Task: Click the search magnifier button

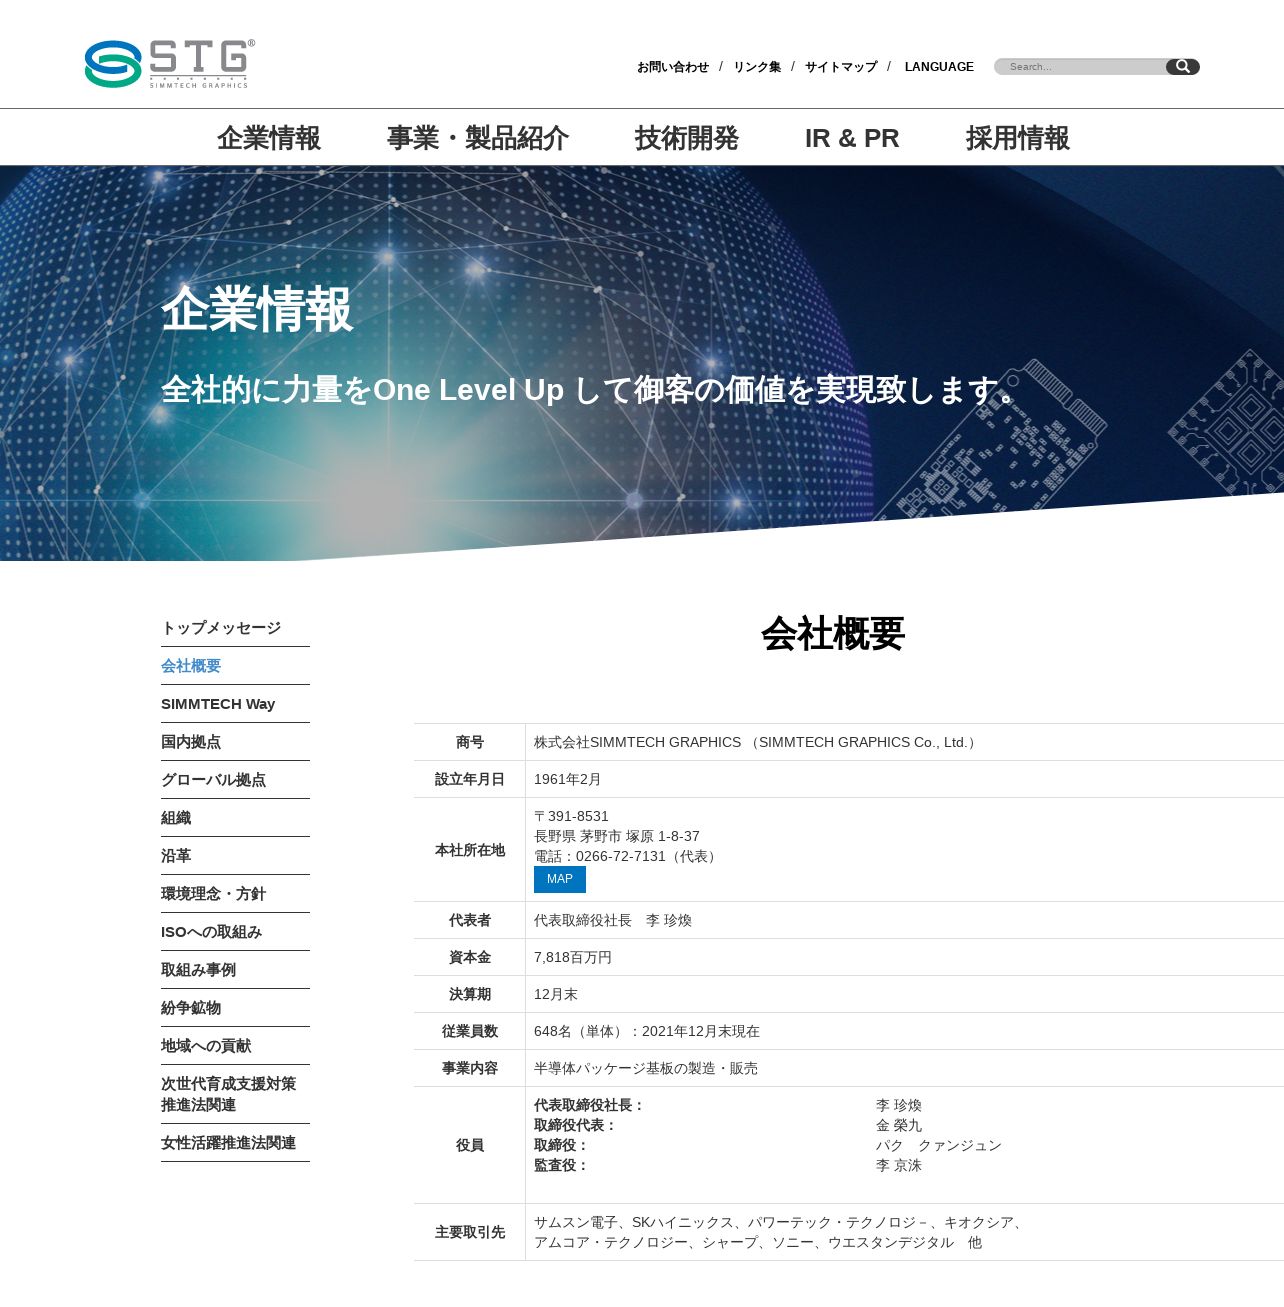Action: (x=1183, y=67)
